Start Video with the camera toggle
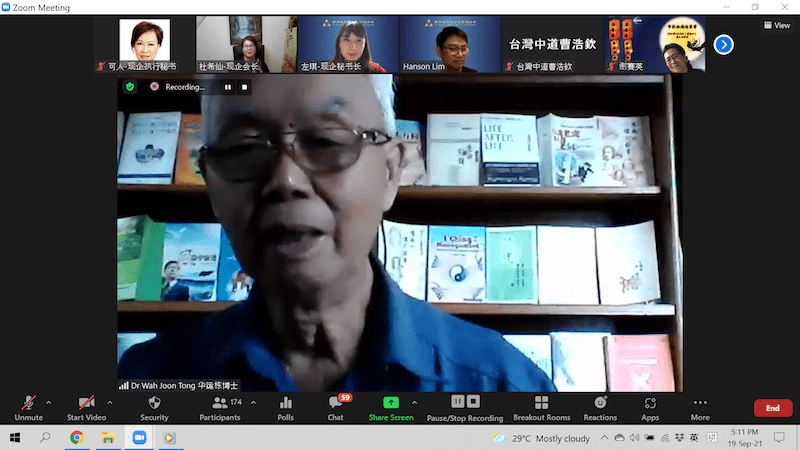 [x=88, y=407]
